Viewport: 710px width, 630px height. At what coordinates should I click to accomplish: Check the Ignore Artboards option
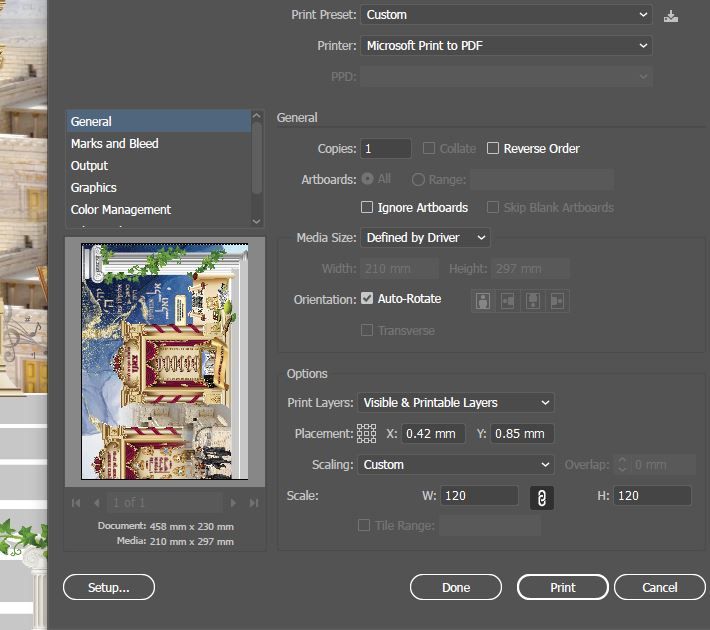[367, 208]
